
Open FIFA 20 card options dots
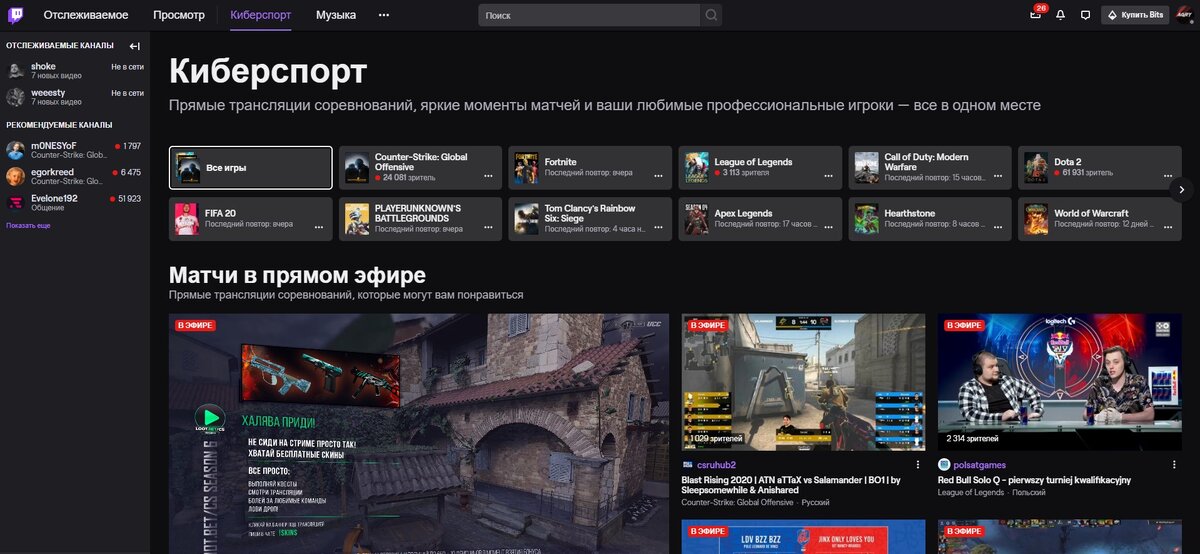tap(319, 227)
